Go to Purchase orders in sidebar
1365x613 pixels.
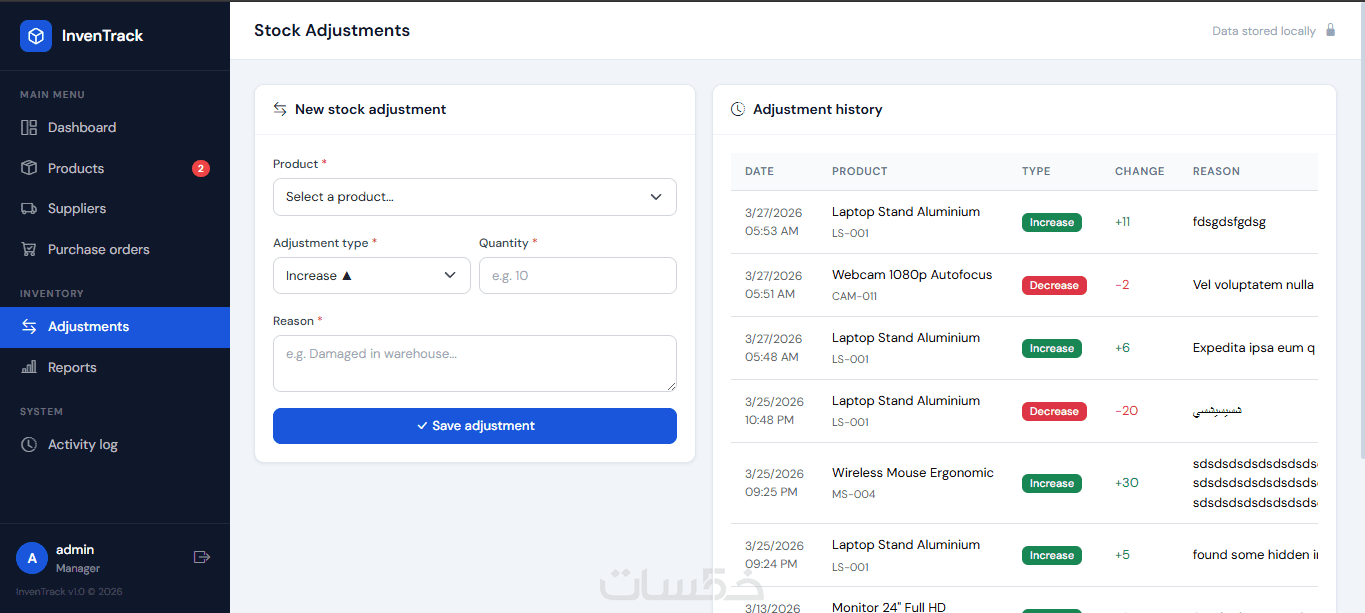(x=98, y=250)
